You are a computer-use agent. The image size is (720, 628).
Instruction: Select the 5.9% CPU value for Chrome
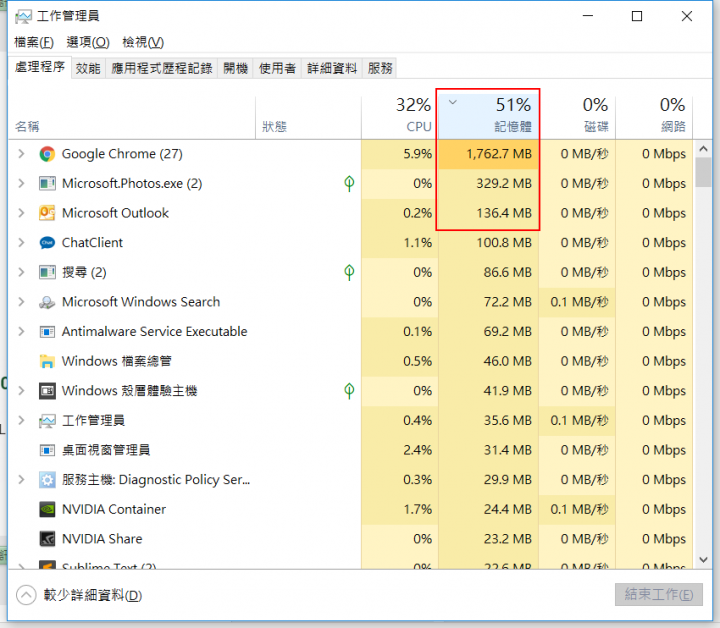[x=417, y=154]
